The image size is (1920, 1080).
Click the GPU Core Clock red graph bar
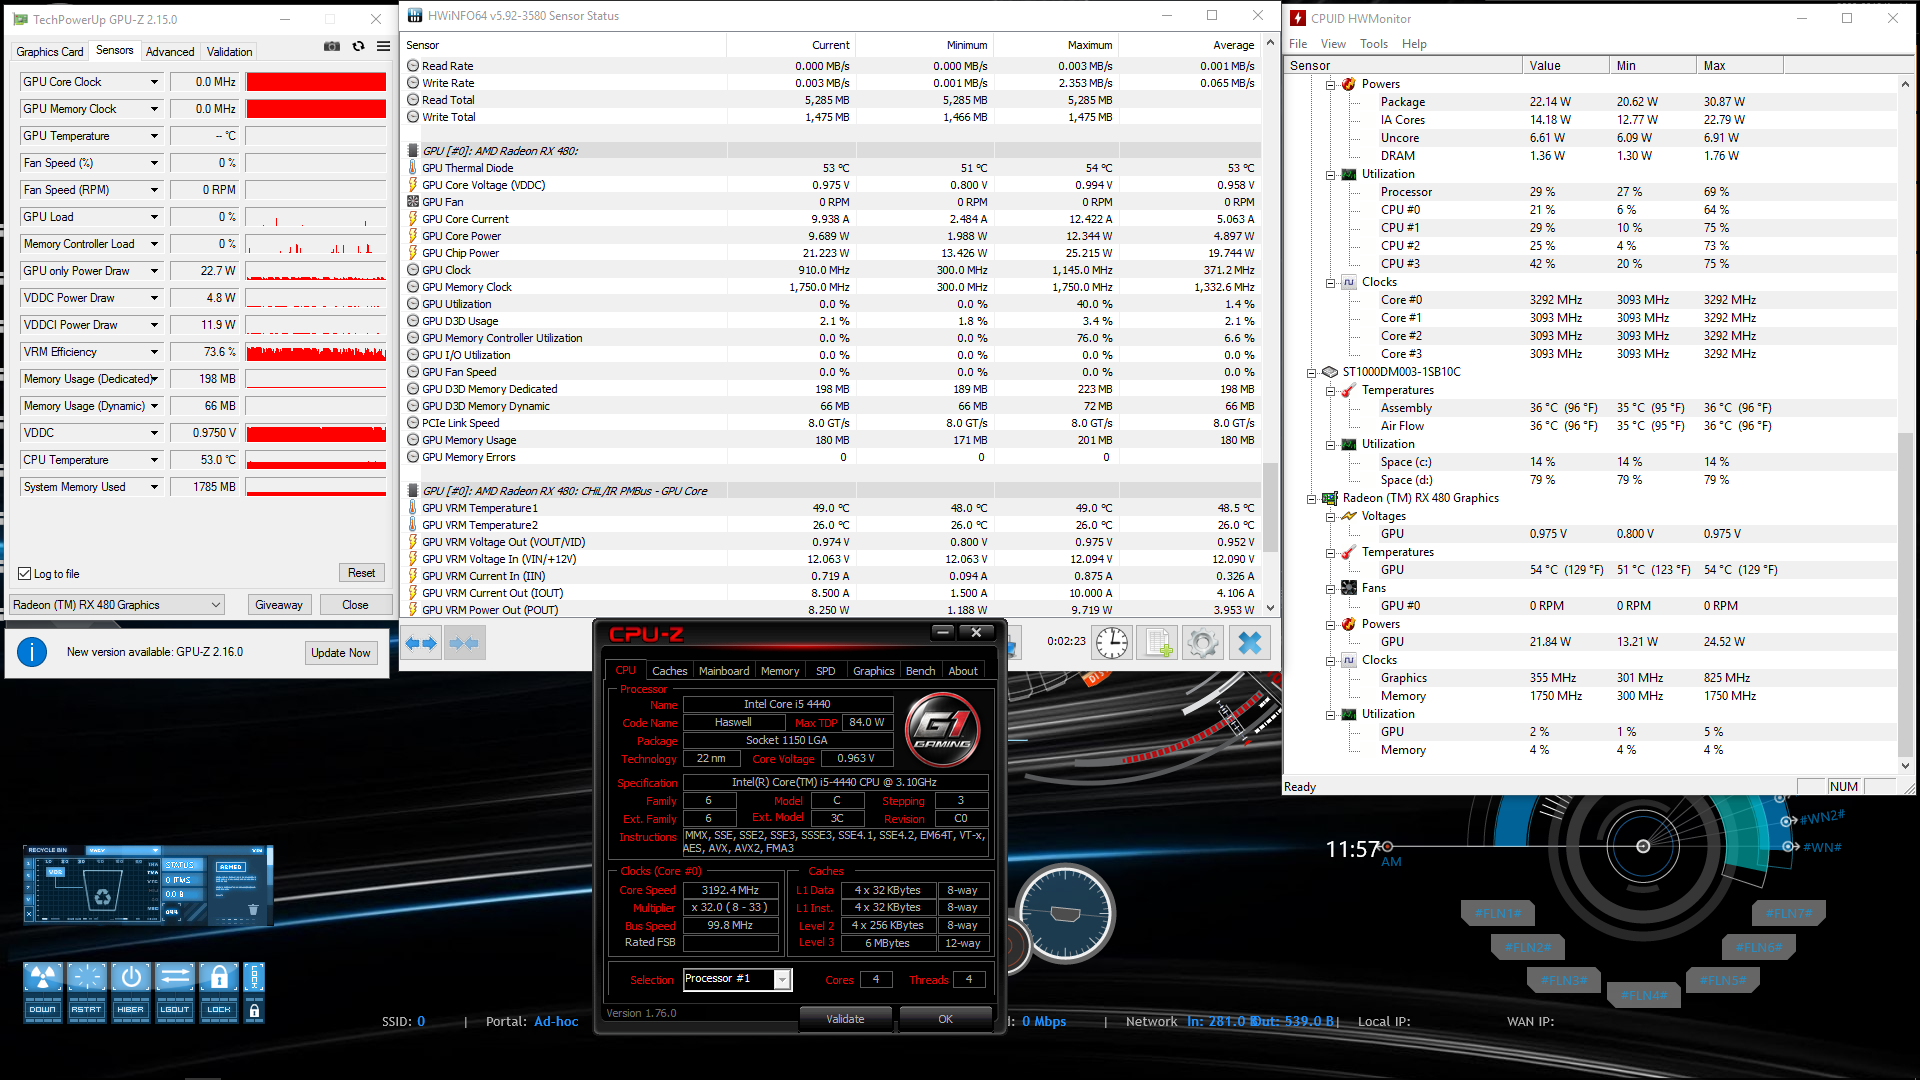tap(316, 82)
